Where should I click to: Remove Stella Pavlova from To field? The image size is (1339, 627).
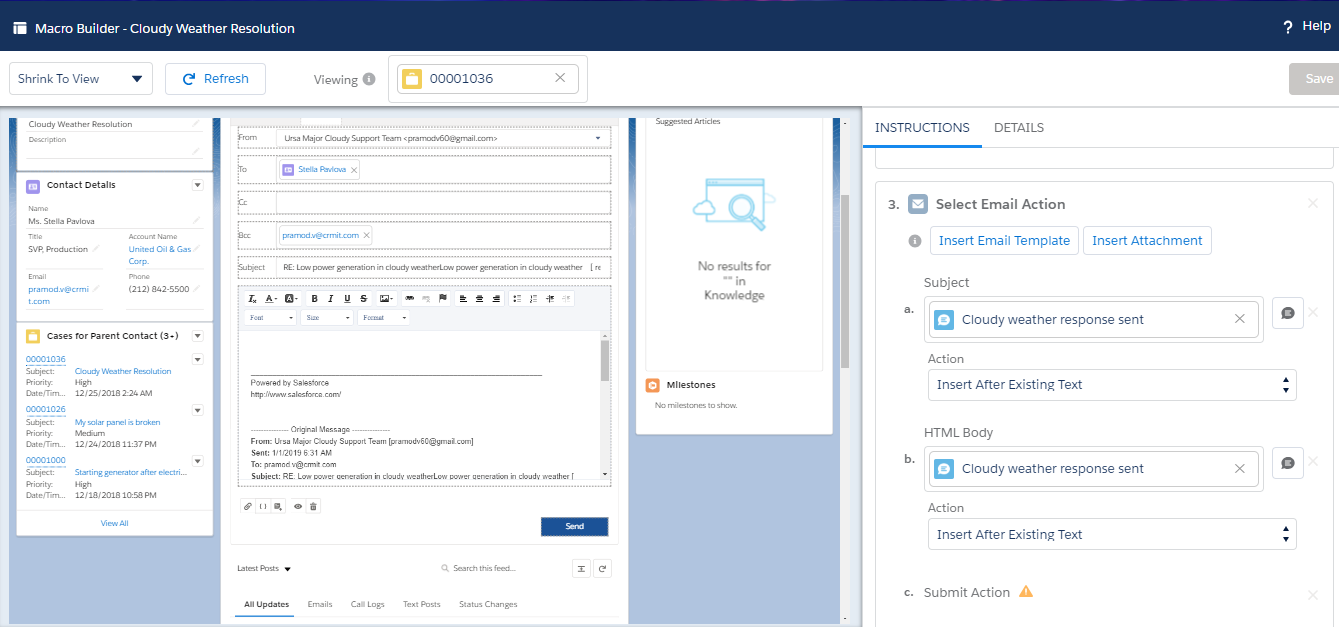pos(354,170)
